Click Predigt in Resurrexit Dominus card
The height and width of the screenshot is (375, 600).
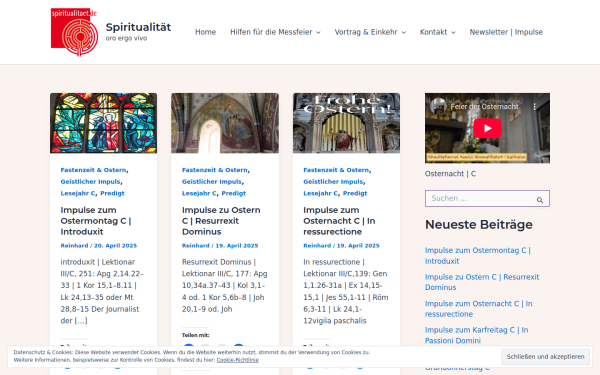[x=233, y=193]
